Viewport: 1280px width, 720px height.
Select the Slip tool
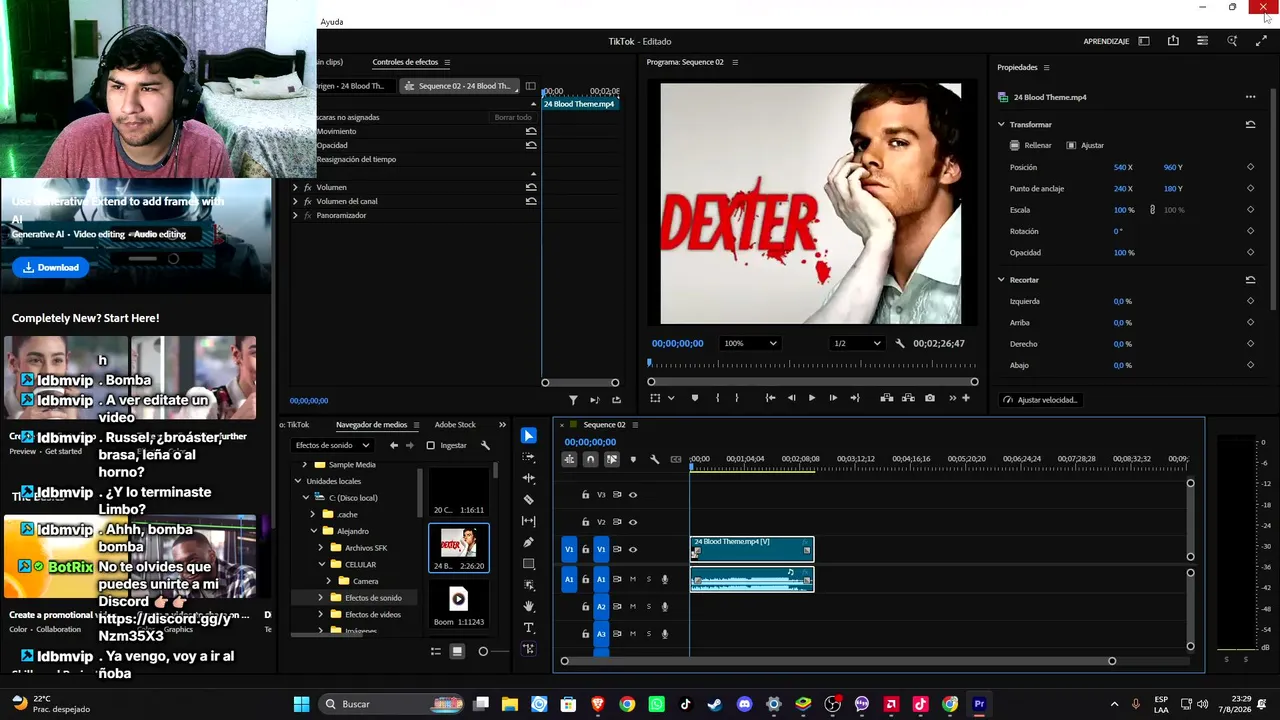coord(528,521)
